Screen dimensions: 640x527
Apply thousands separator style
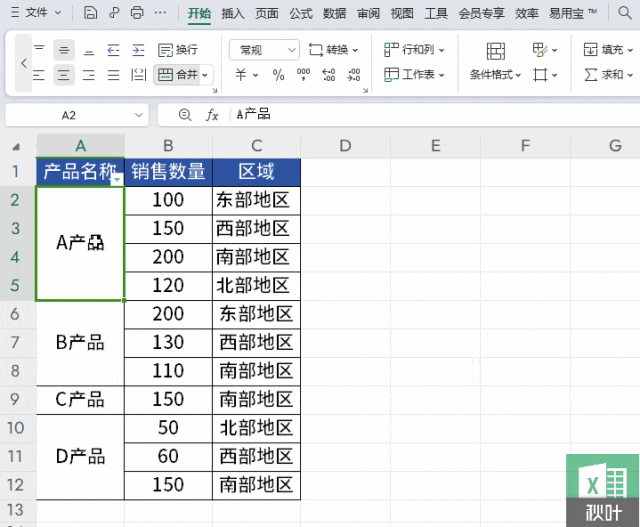(303, 75)
